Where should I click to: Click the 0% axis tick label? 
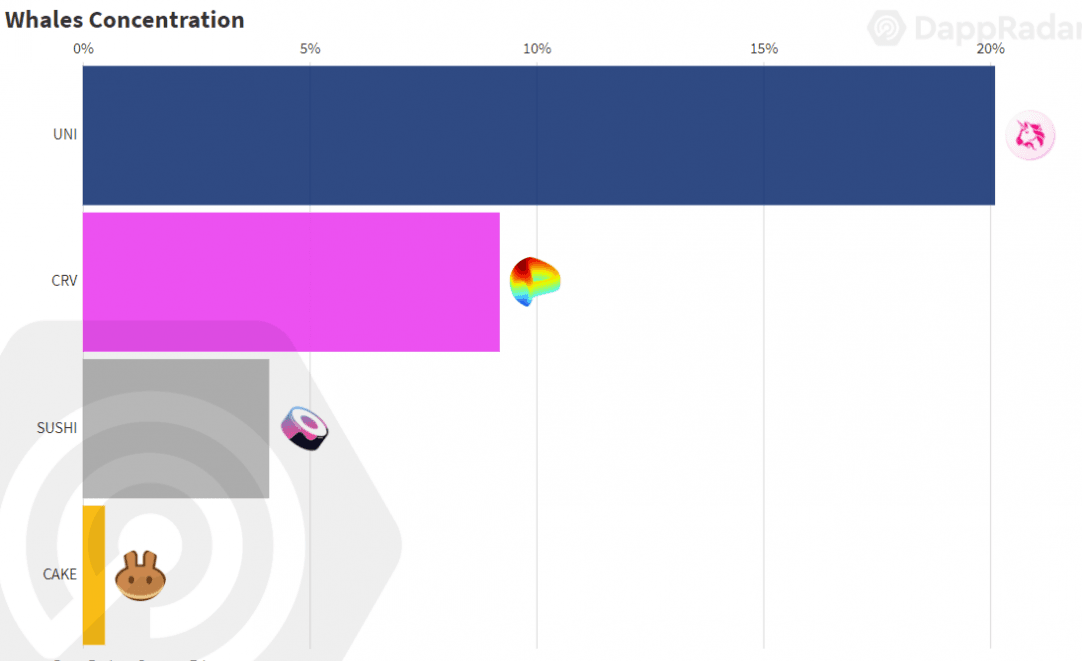pos(84,48)
